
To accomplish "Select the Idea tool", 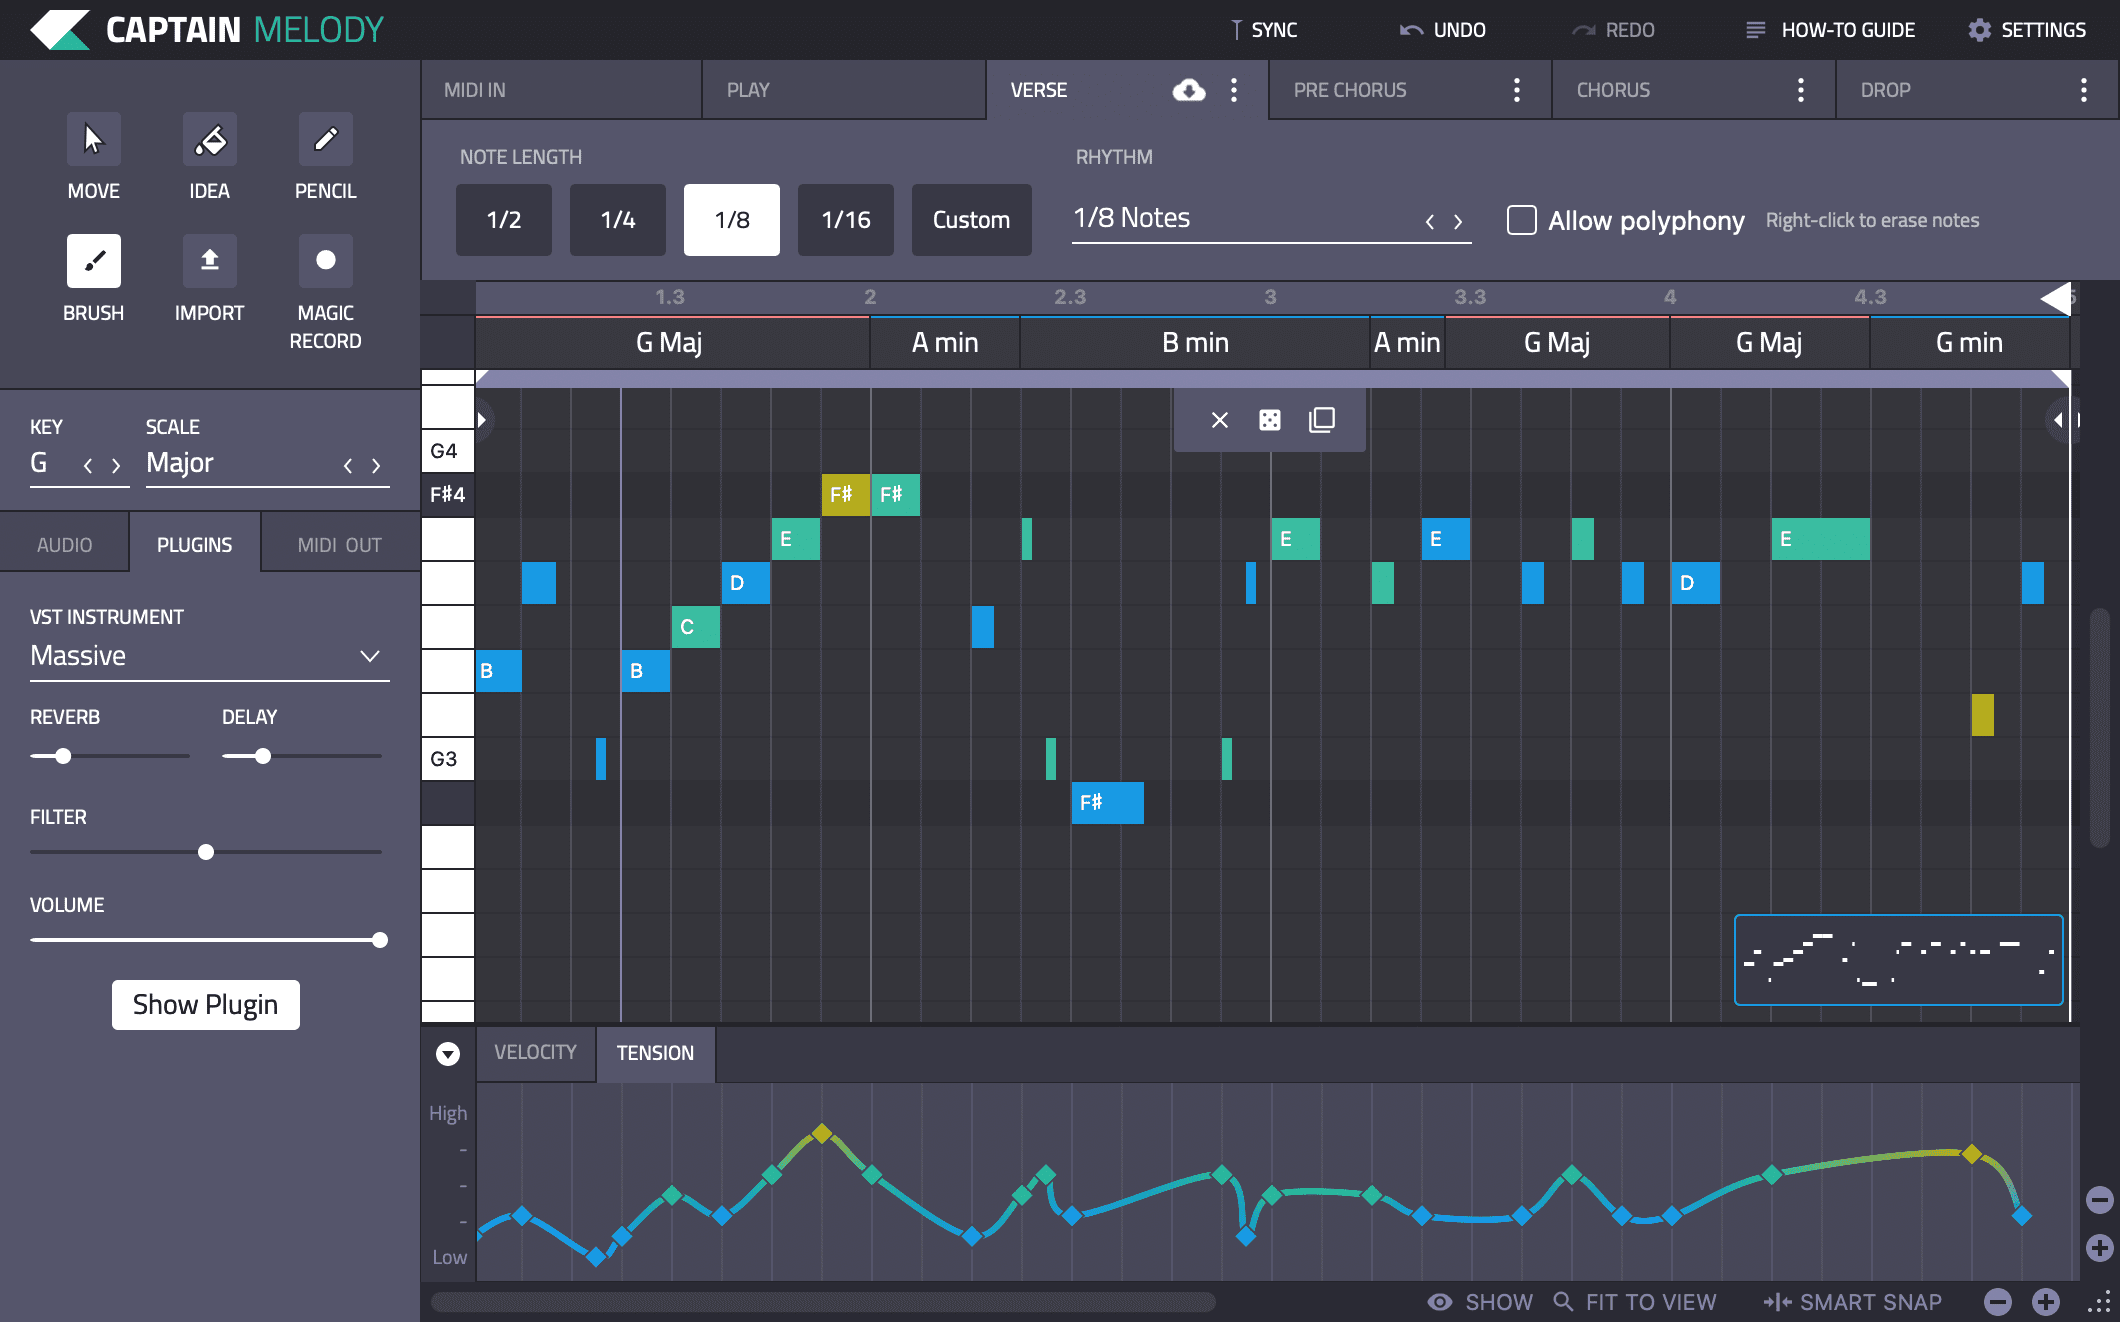I will coord(209,140).
